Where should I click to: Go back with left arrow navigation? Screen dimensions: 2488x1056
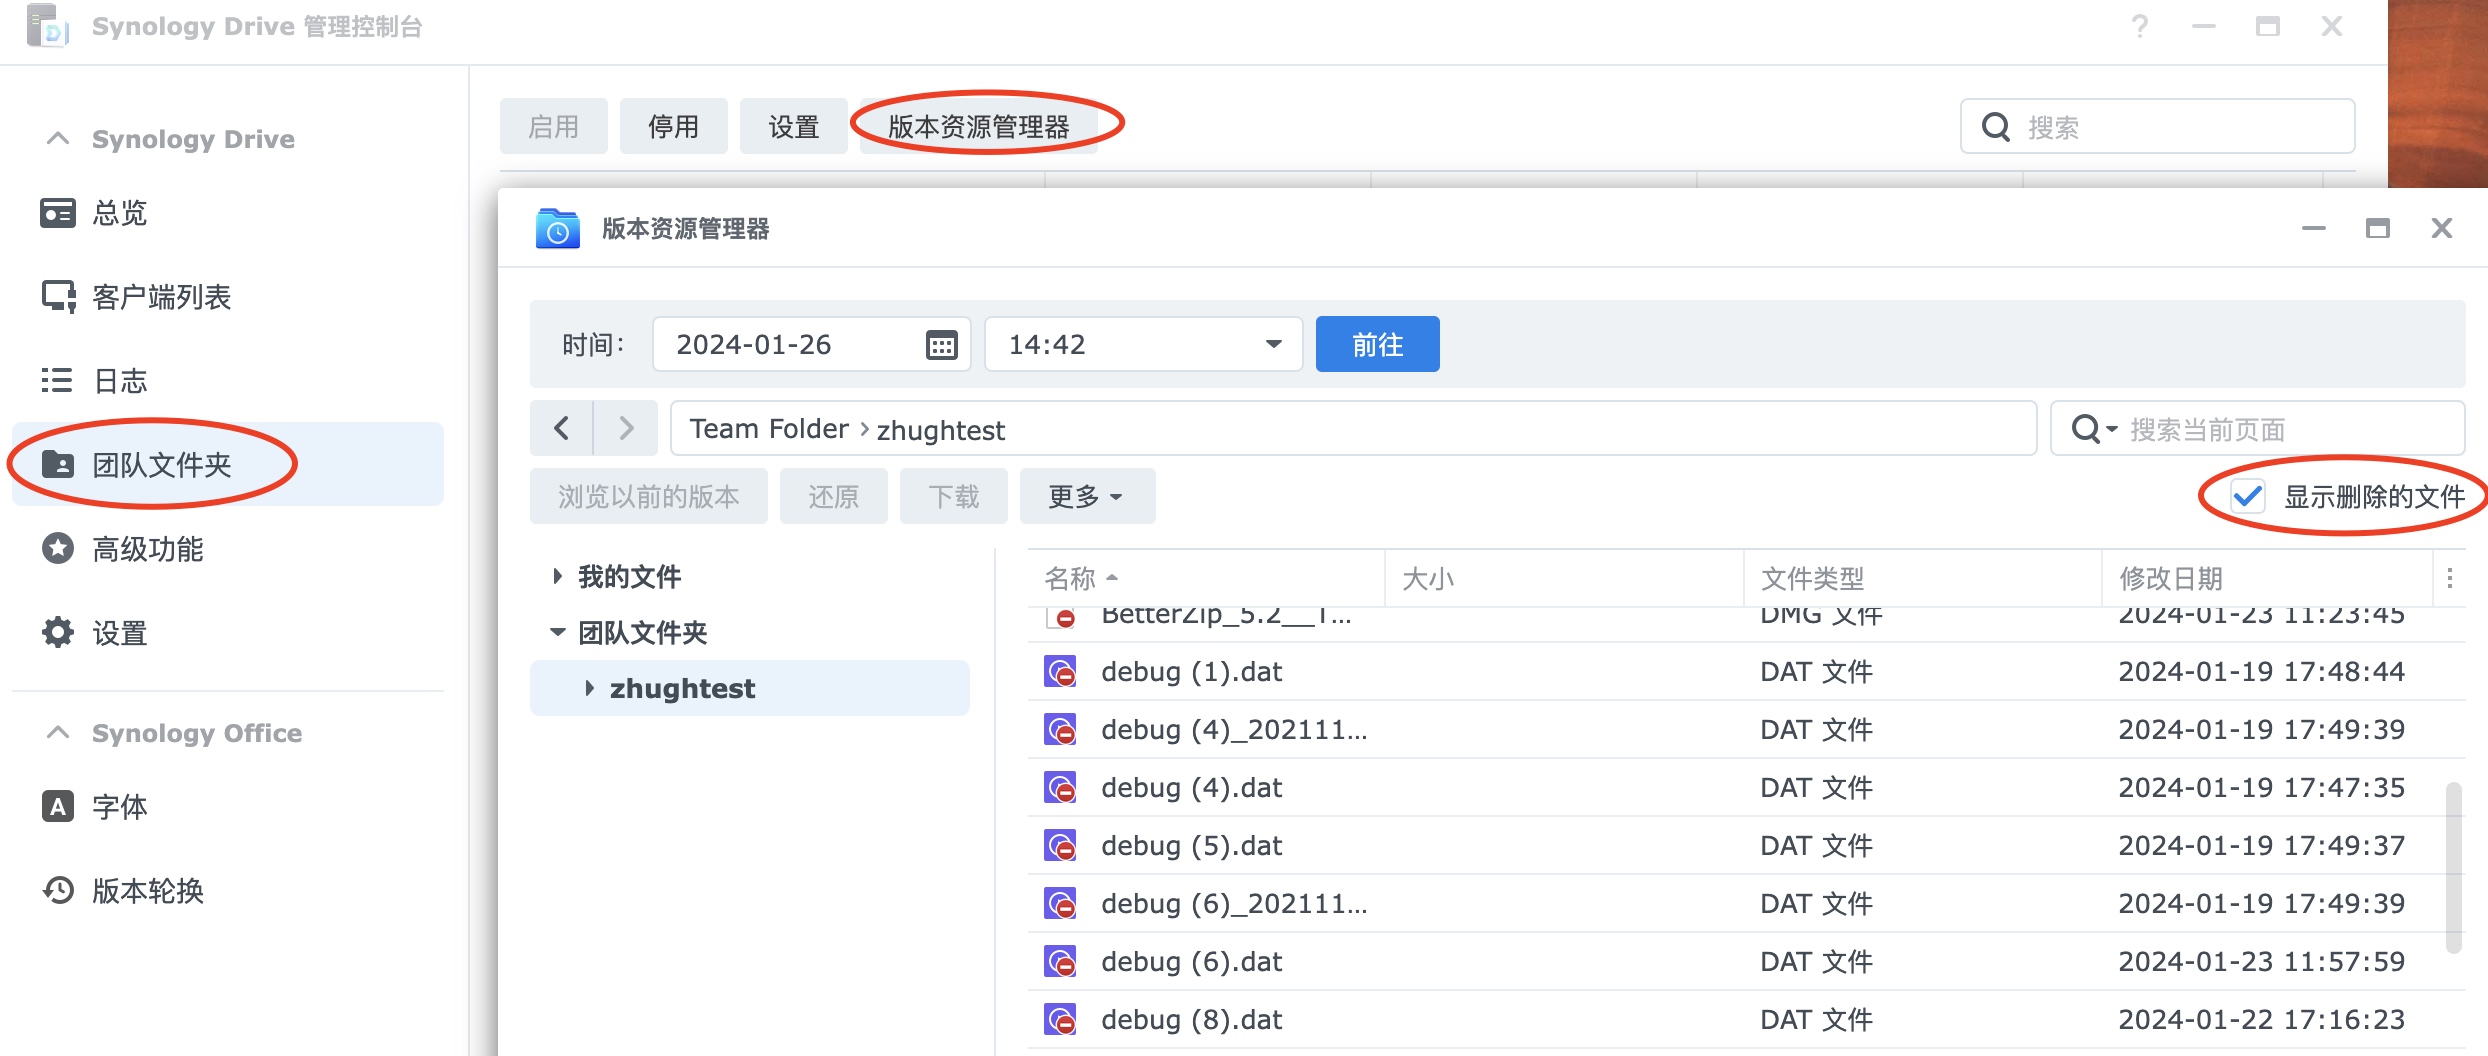point(562,428)
